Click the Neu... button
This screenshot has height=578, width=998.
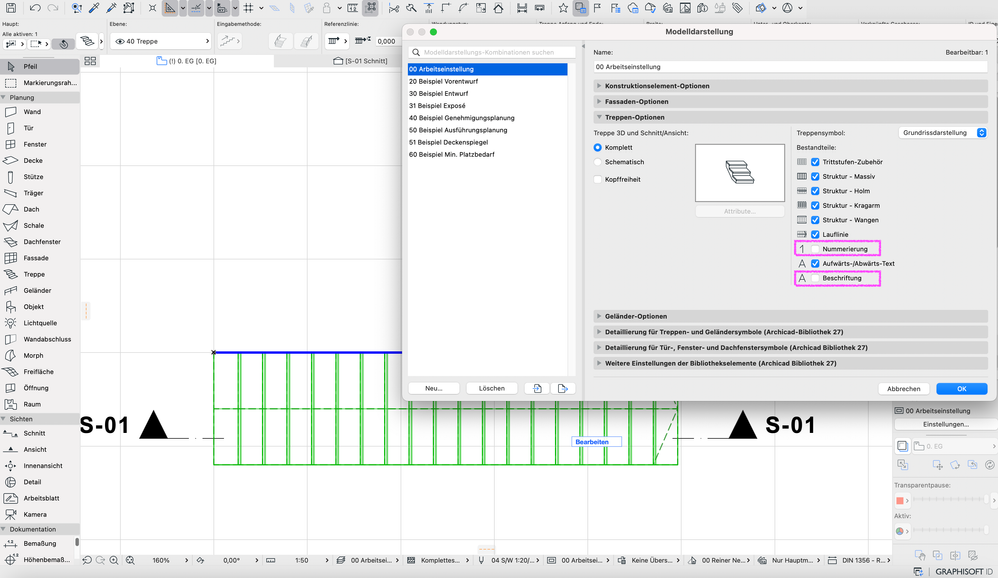[x=433, y=388]
